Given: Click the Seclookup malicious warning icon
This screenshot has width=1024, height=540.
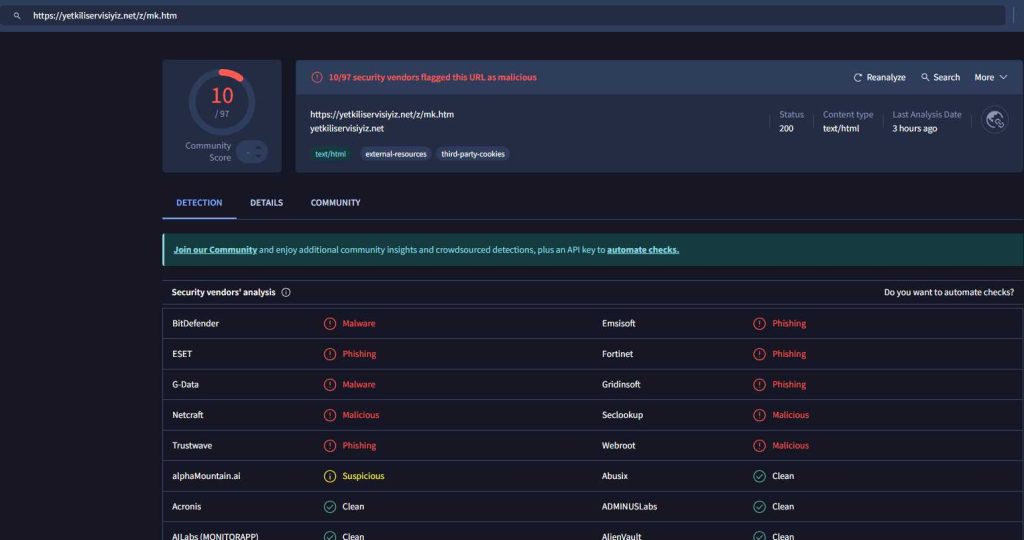Looking at the screenshot, I should tap(759, 415).
